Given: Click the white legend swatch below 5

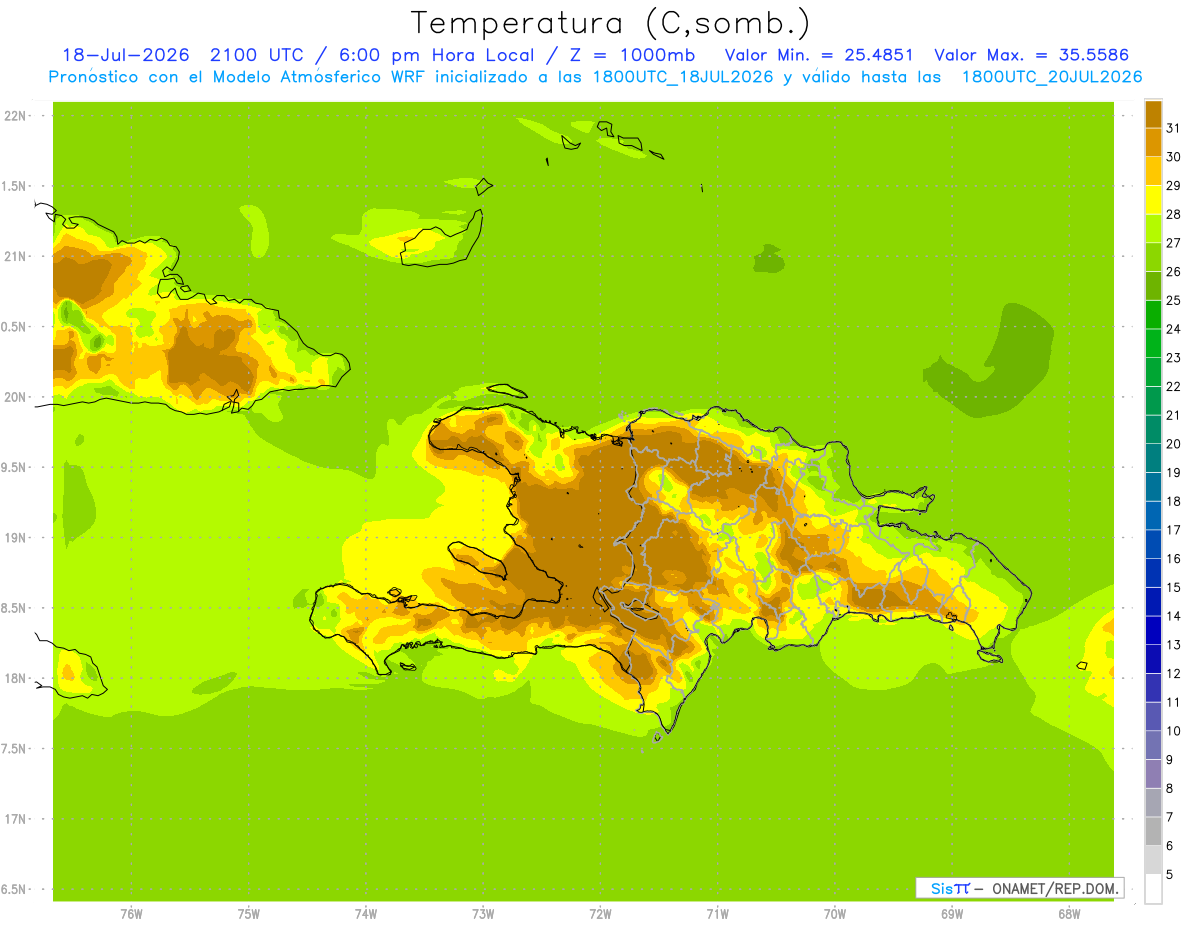Looking at the screenshot, I should 1153,889.
